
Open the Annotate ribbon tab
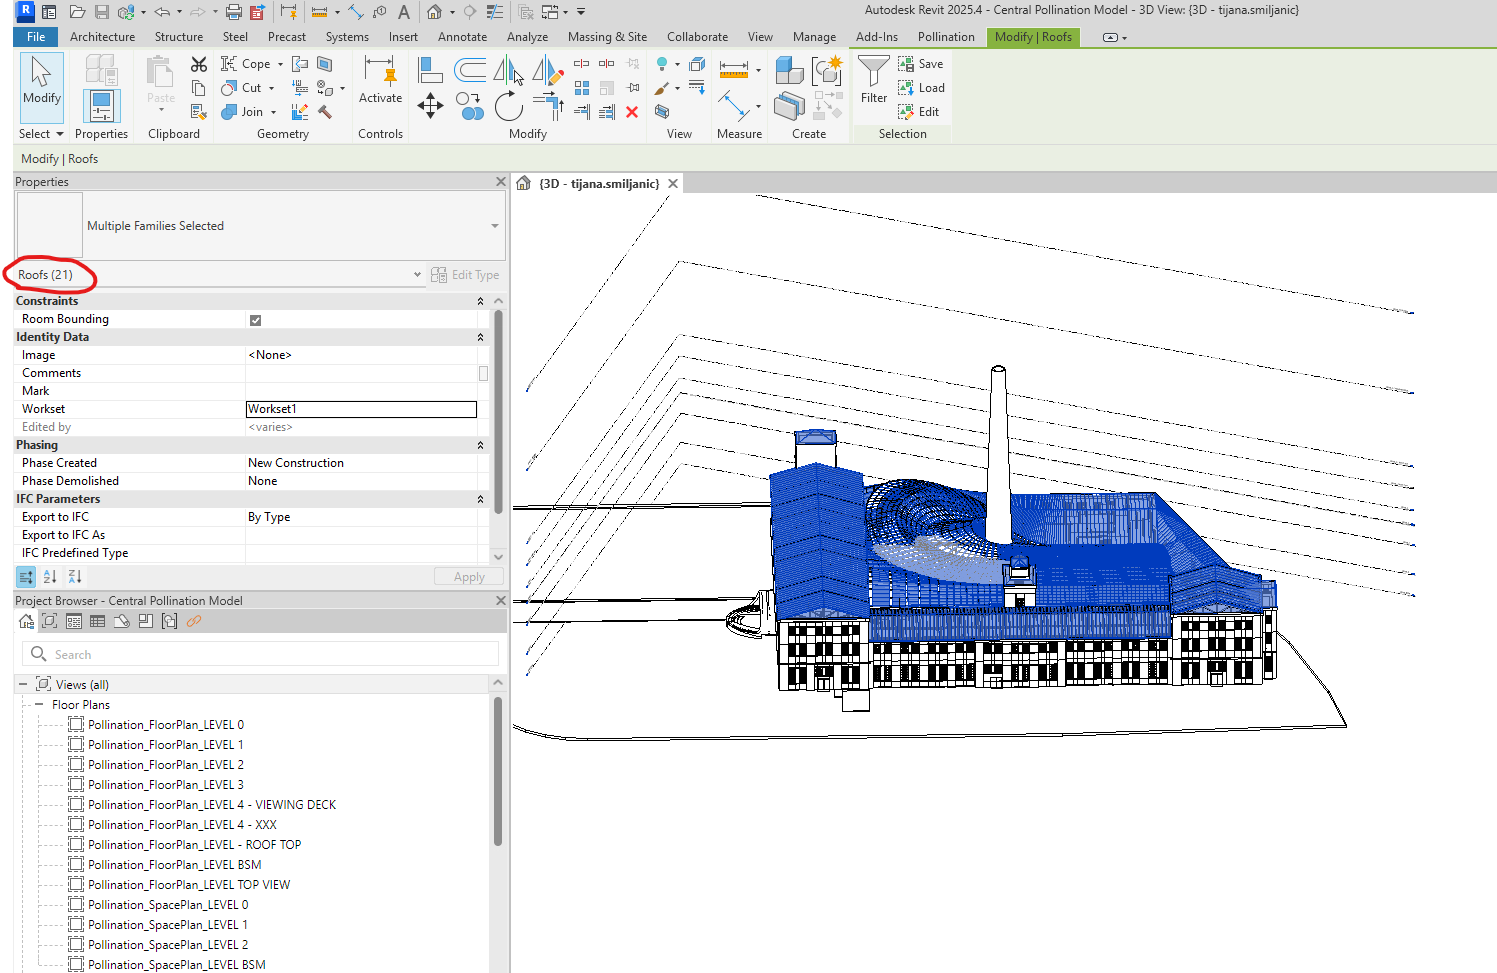tap(462, 37)
